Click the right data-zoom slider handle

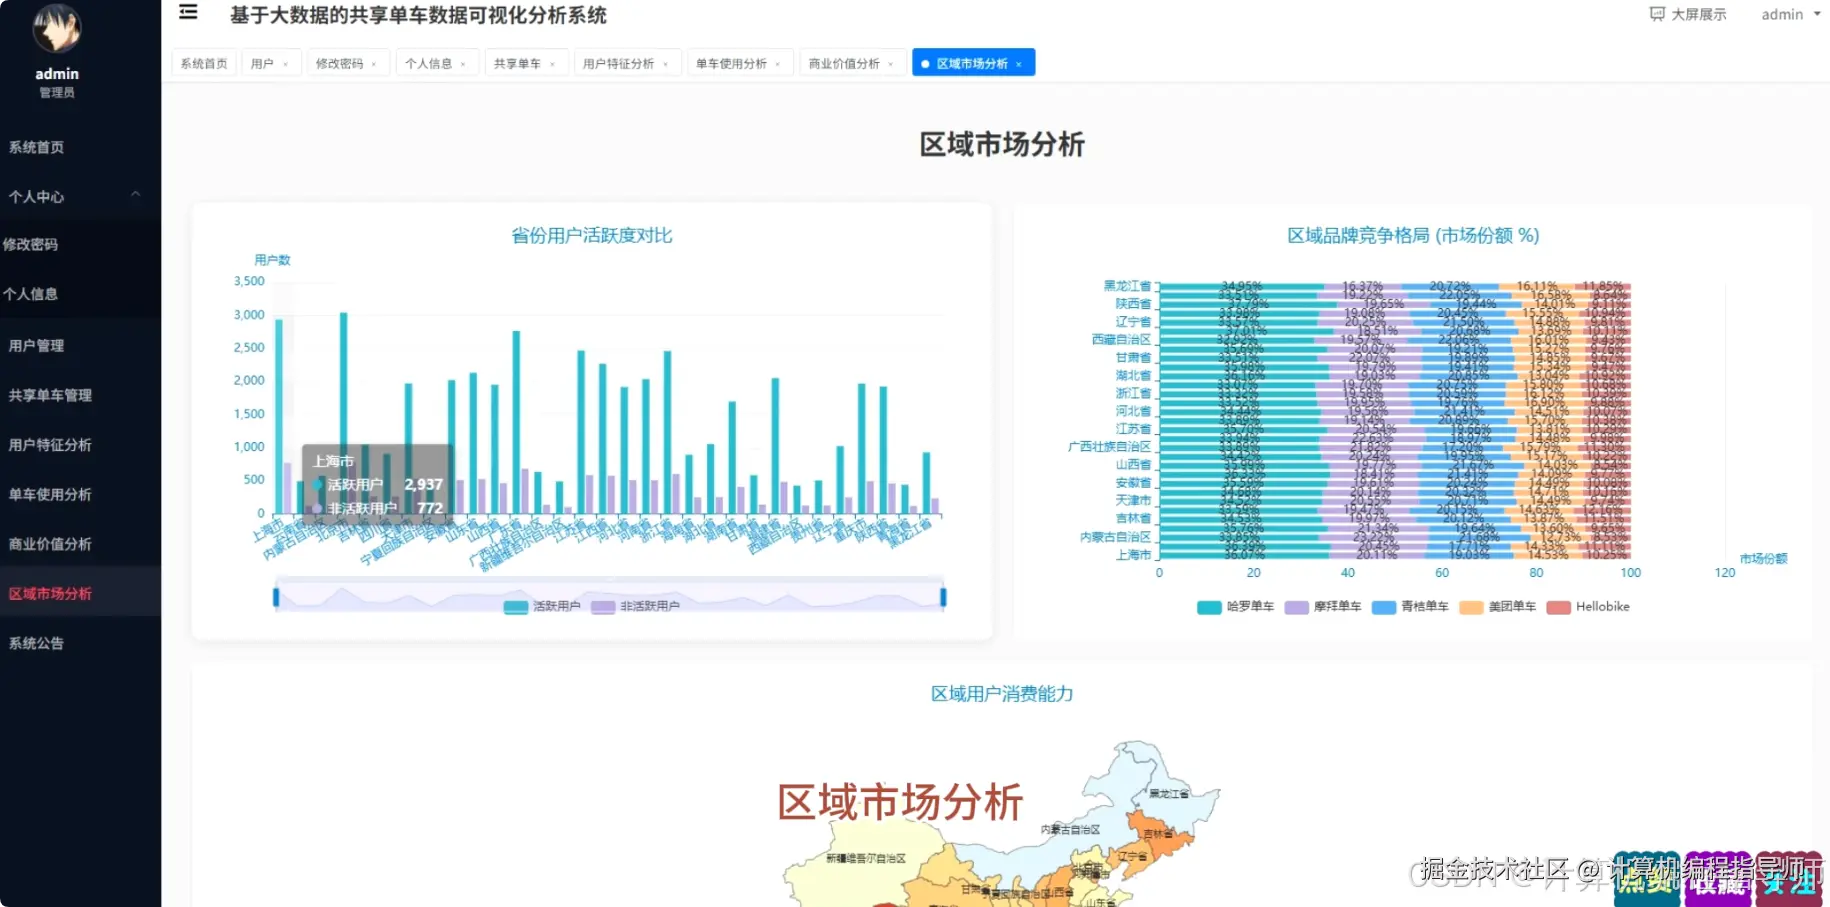coord(943,597)
